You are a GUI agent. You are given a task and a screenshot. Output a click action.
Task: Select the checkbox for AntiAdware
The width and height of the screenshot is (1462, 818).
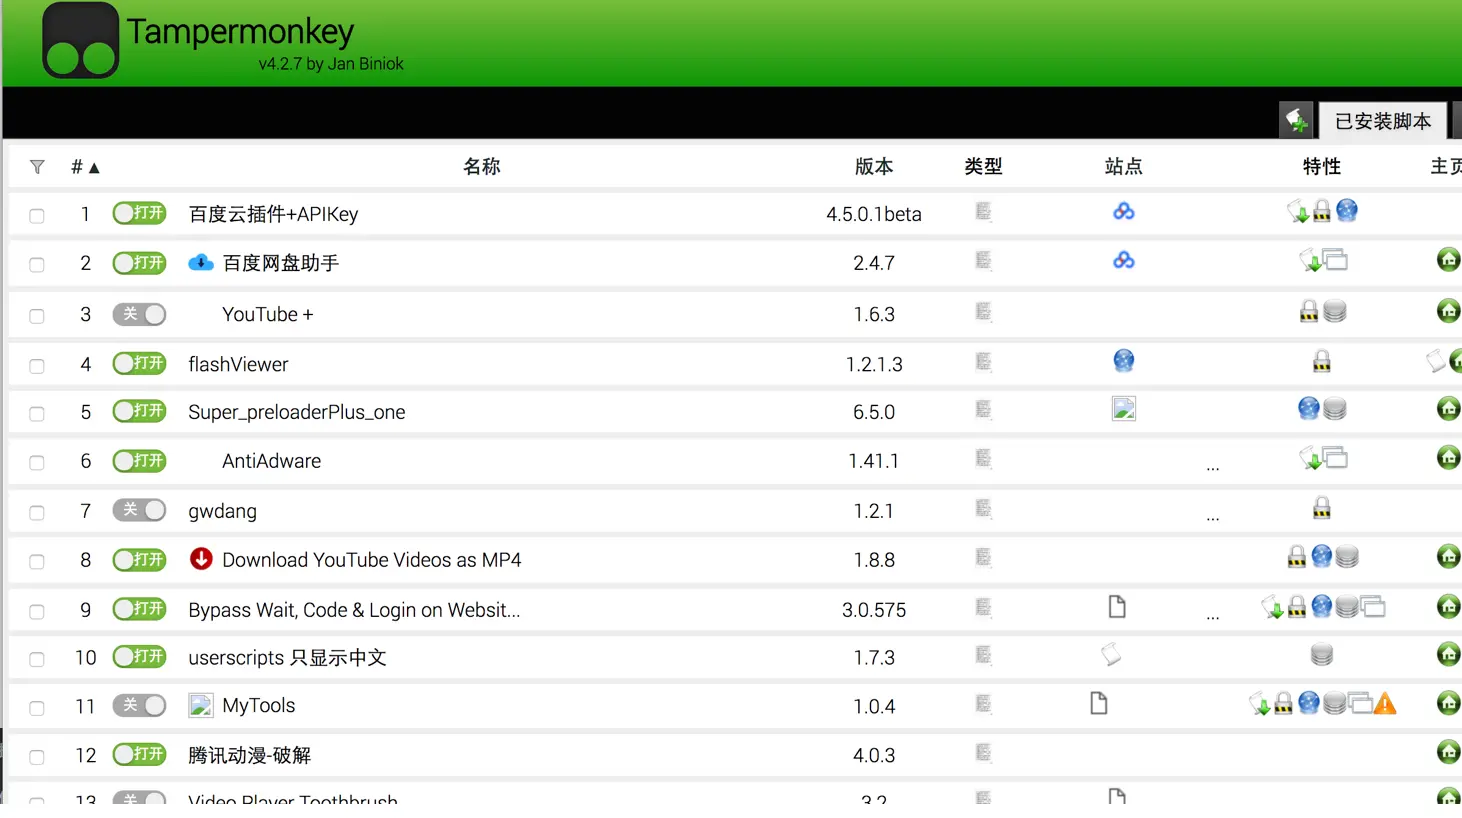[x=37, y=463]
